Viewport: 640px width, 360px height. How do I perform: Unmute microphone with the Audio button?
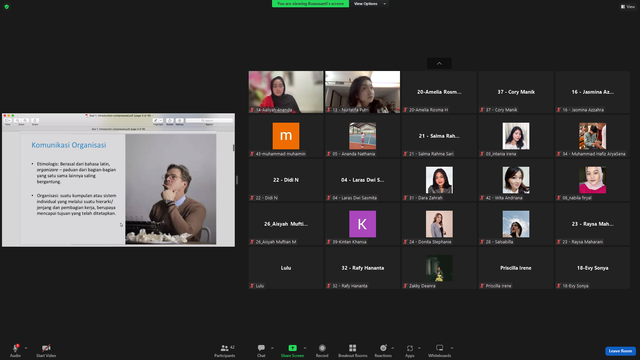click(x=16, y=350)
